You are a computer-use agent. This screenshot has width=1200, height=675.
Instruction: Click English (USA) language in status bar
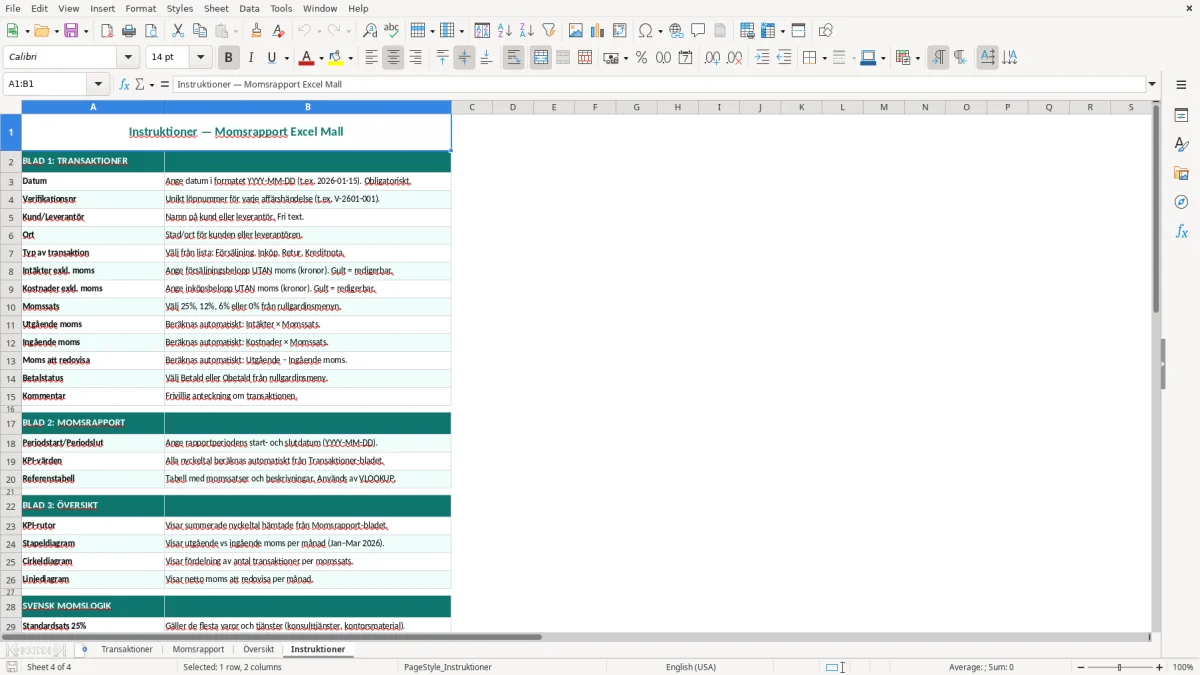click(x=691, y=667)
